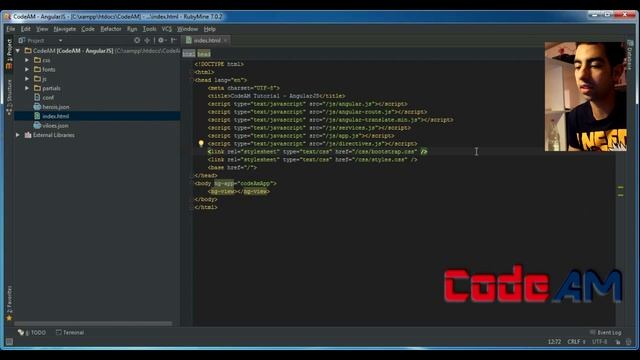Click the read-only lock icon in status bar
The image size is (640, 360).
point(618,342)
